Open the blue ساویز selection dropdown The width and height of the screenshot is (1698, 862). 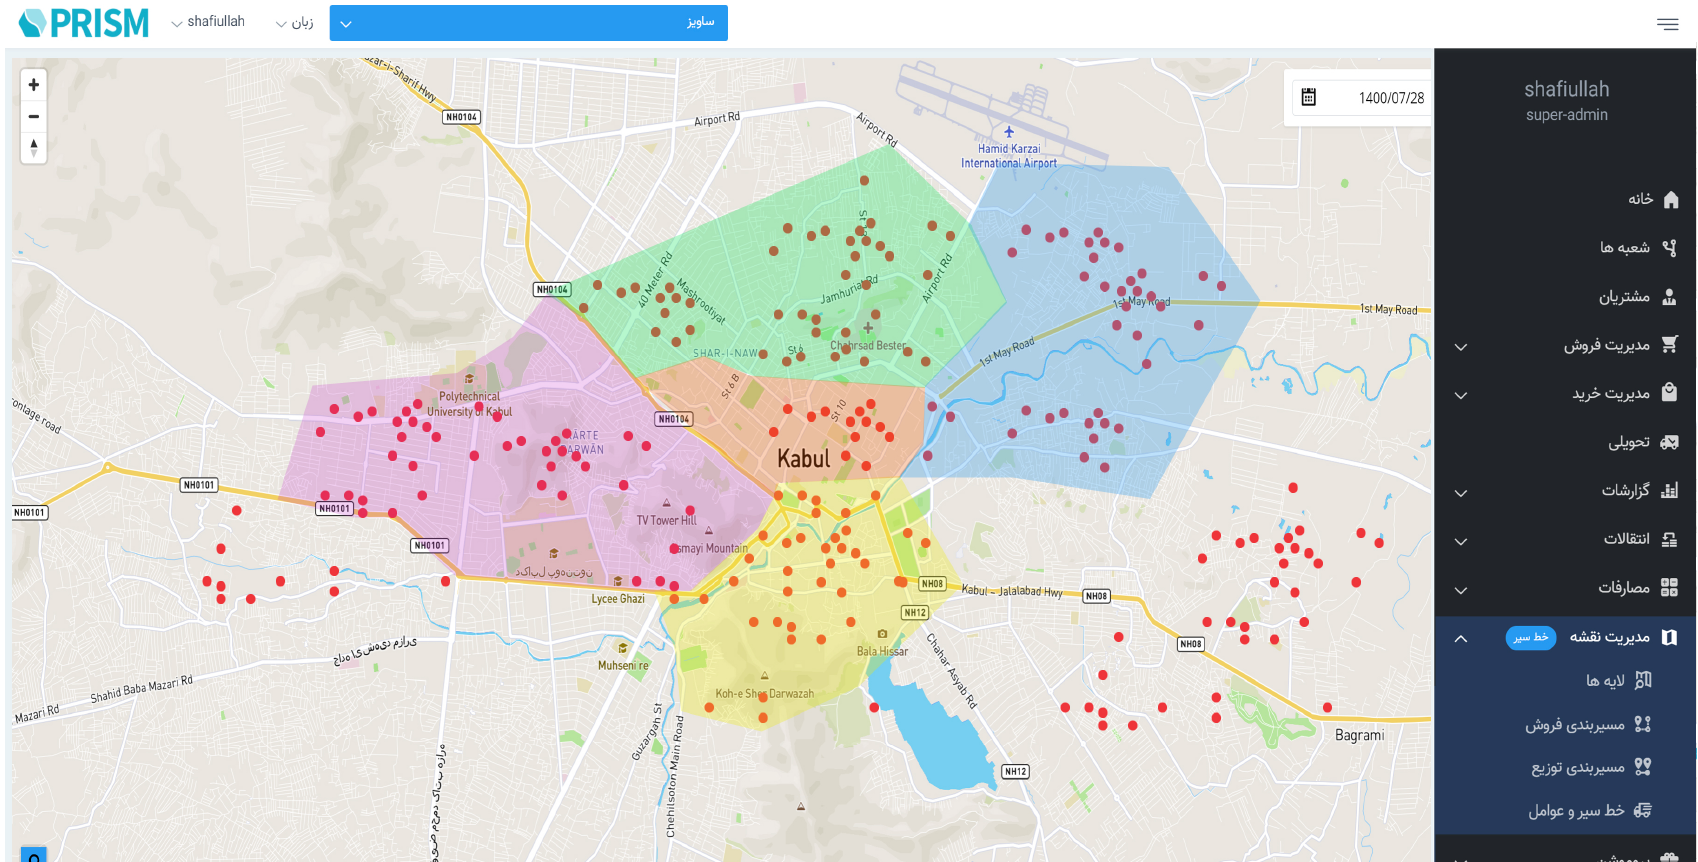click(x=528, y=23)
